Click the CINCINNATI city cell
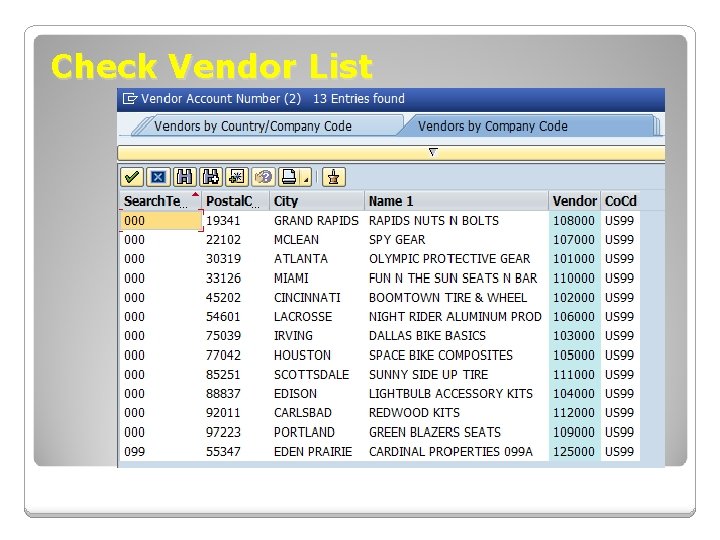Viewport: 720px width, 540px height. (307, 298)
